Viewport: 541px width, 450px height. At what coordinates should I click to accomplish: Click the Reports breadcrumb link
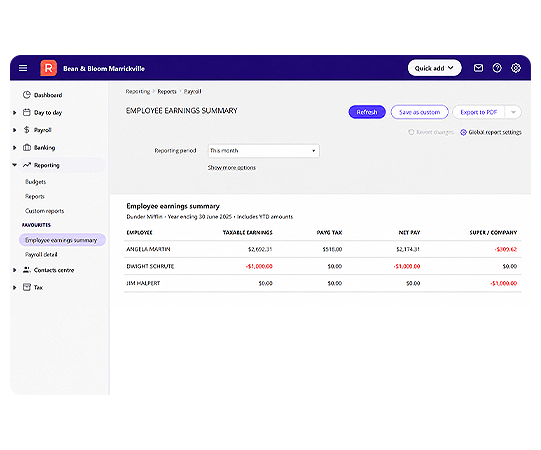point(167,91)
